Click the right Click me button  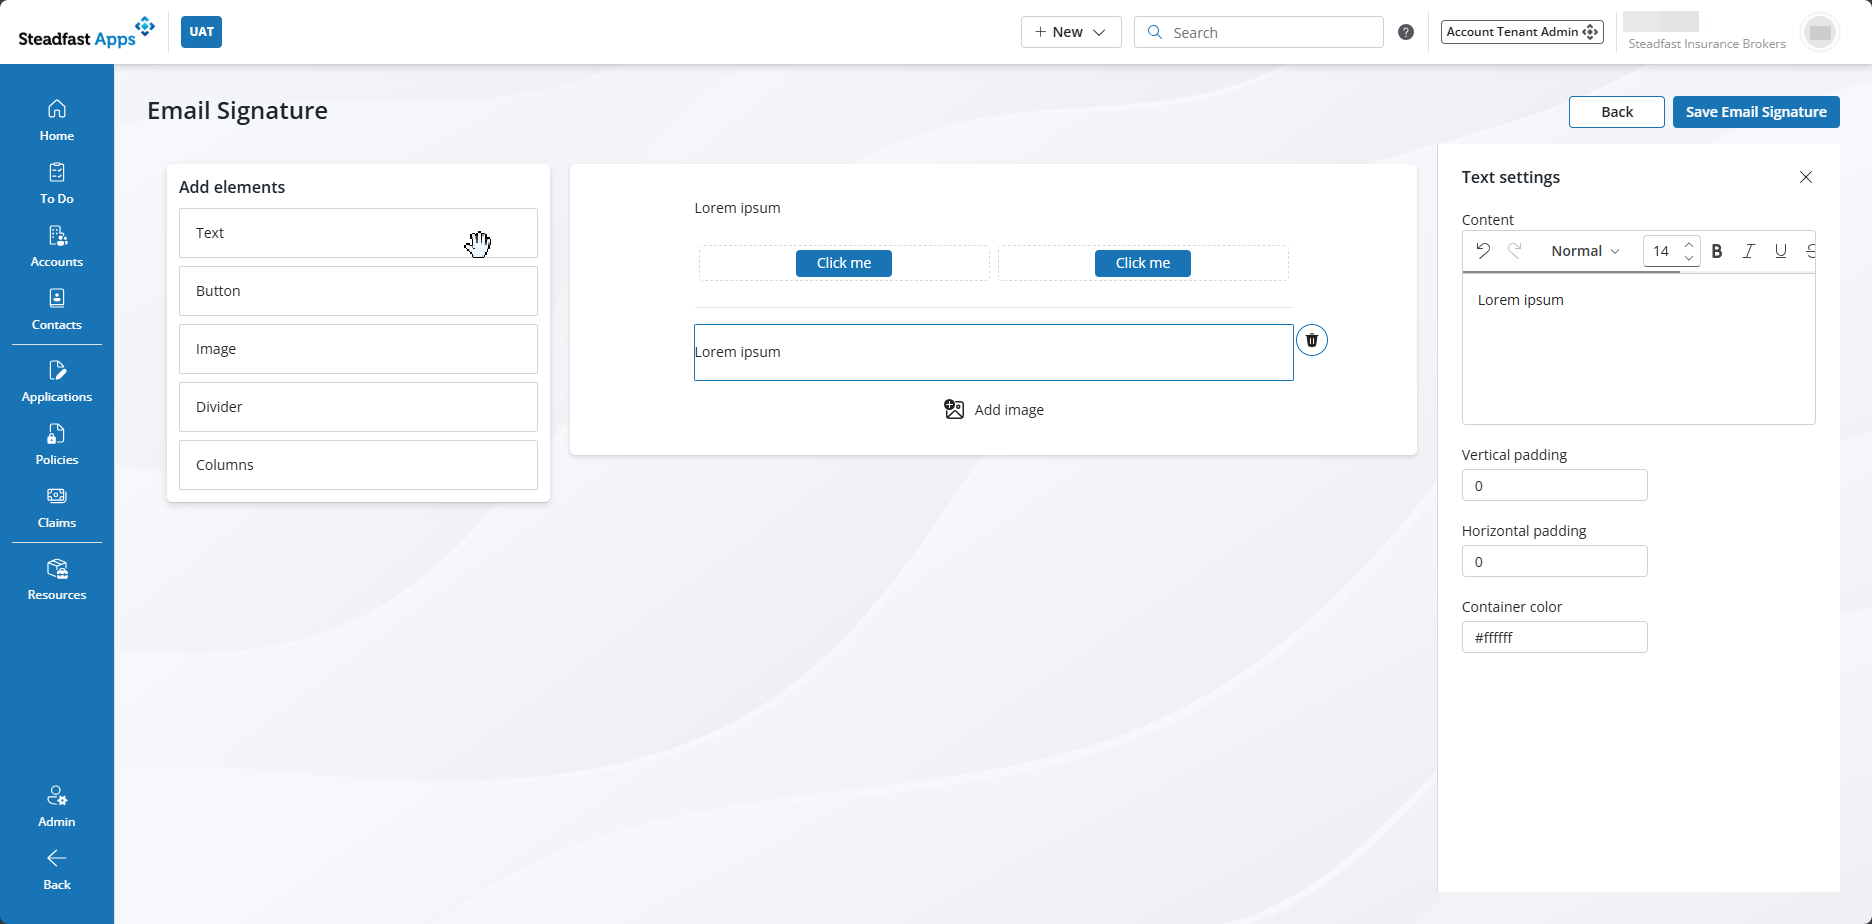(1143, 263)
